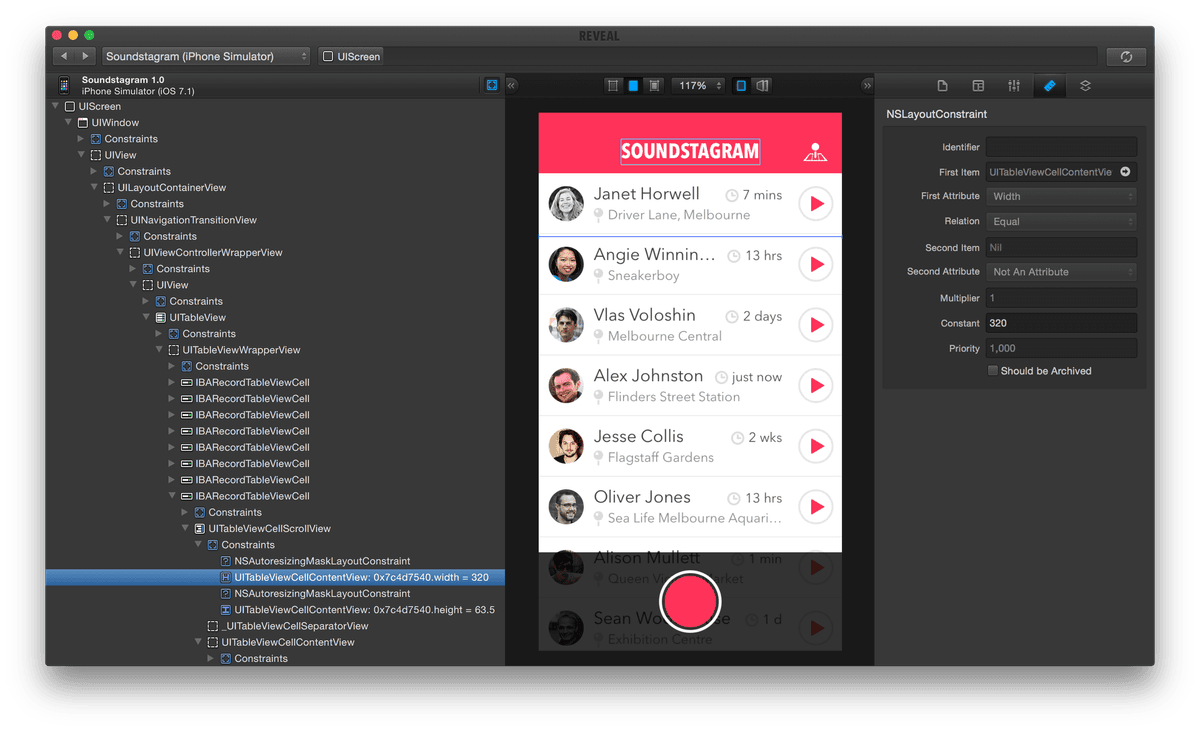Go forward with the right arrow toolbar button
This screenshot has width=1200, height=731.
point(86,57)
